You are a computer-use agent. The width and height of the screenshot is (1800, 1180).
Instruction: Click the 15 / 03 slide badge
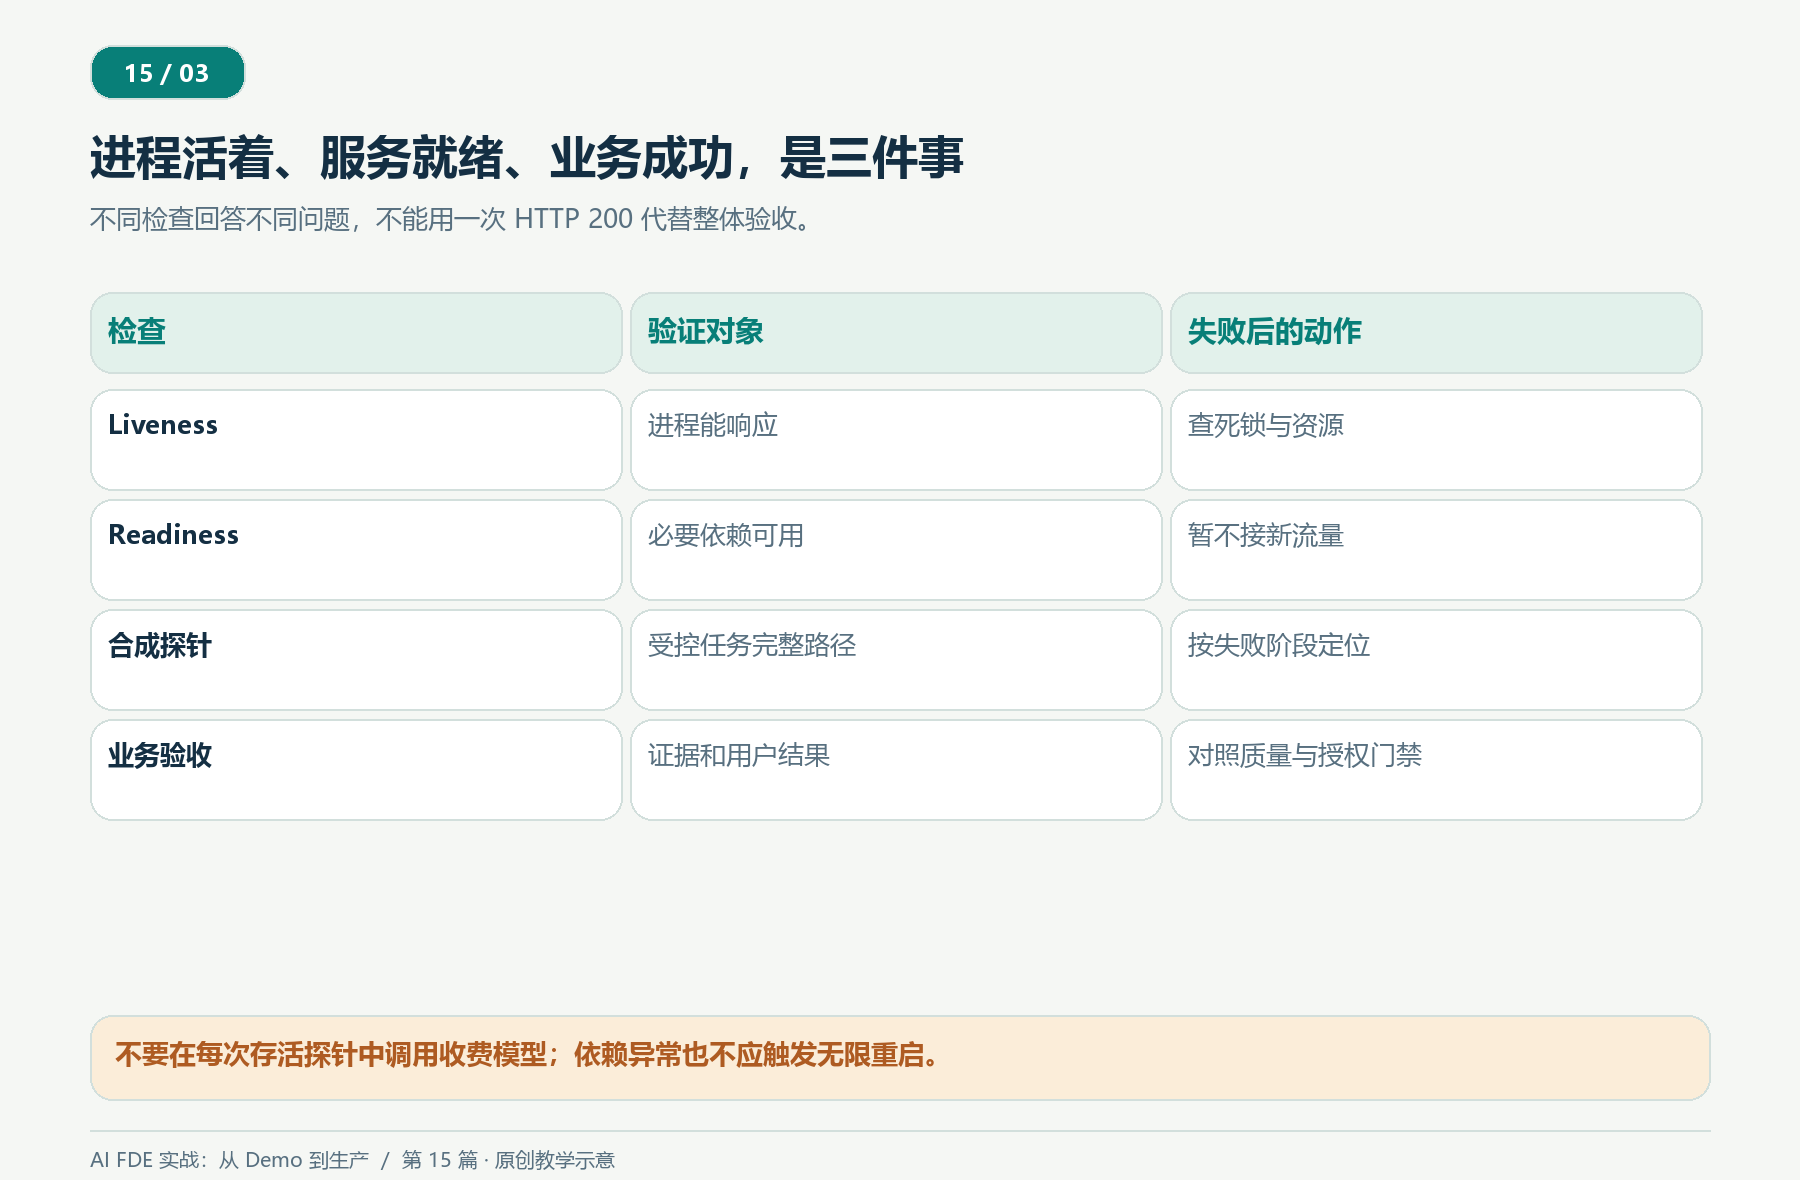click(168, 73)
